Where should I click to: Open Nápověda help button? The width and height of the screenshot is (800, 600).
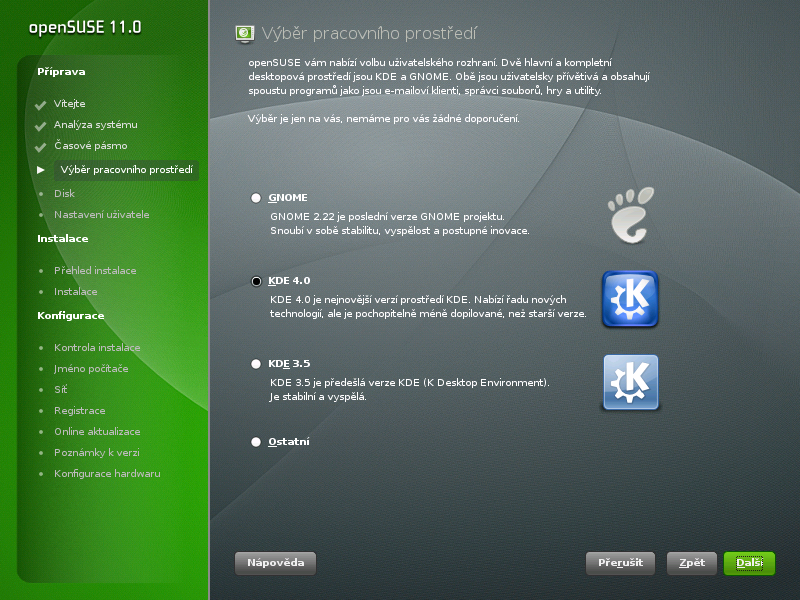[276, 563]
